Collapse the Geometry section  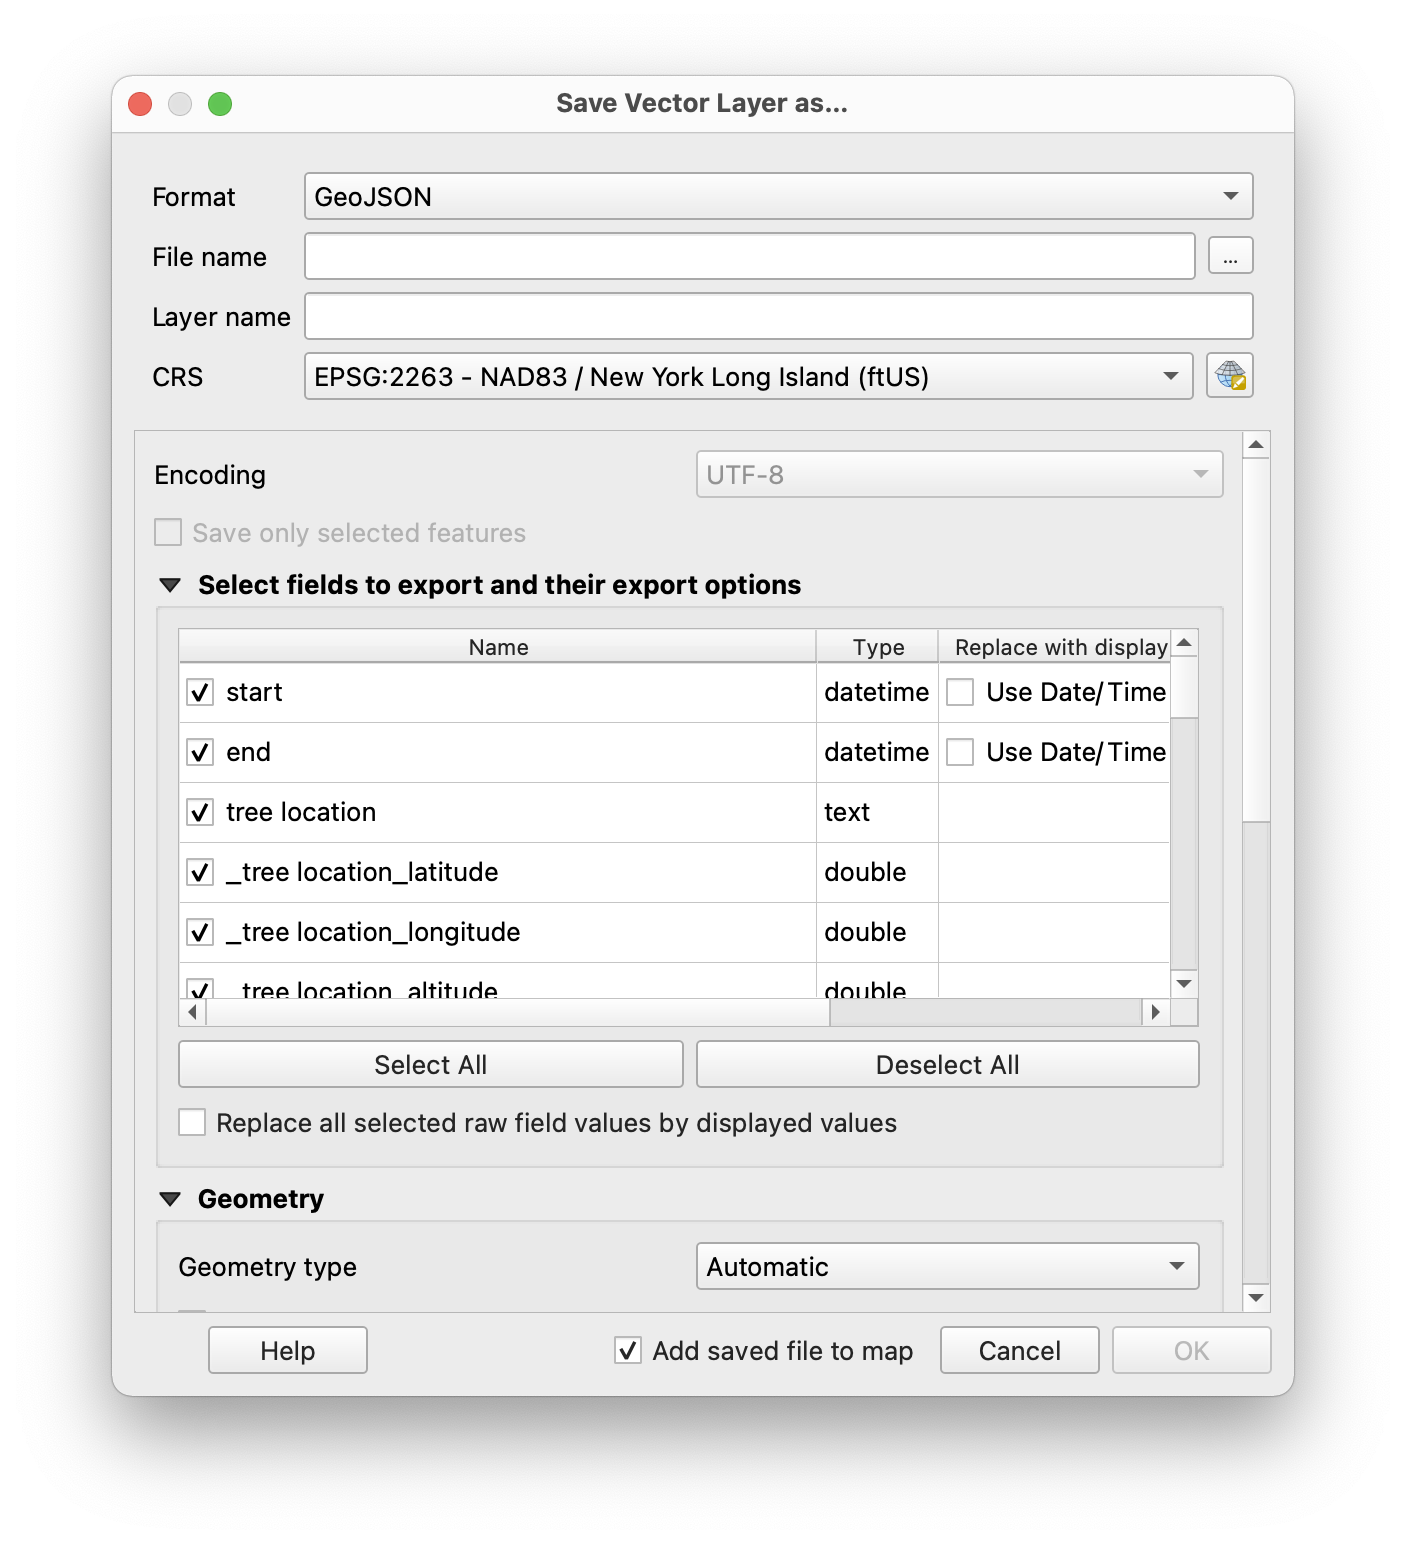(170, 1199)
